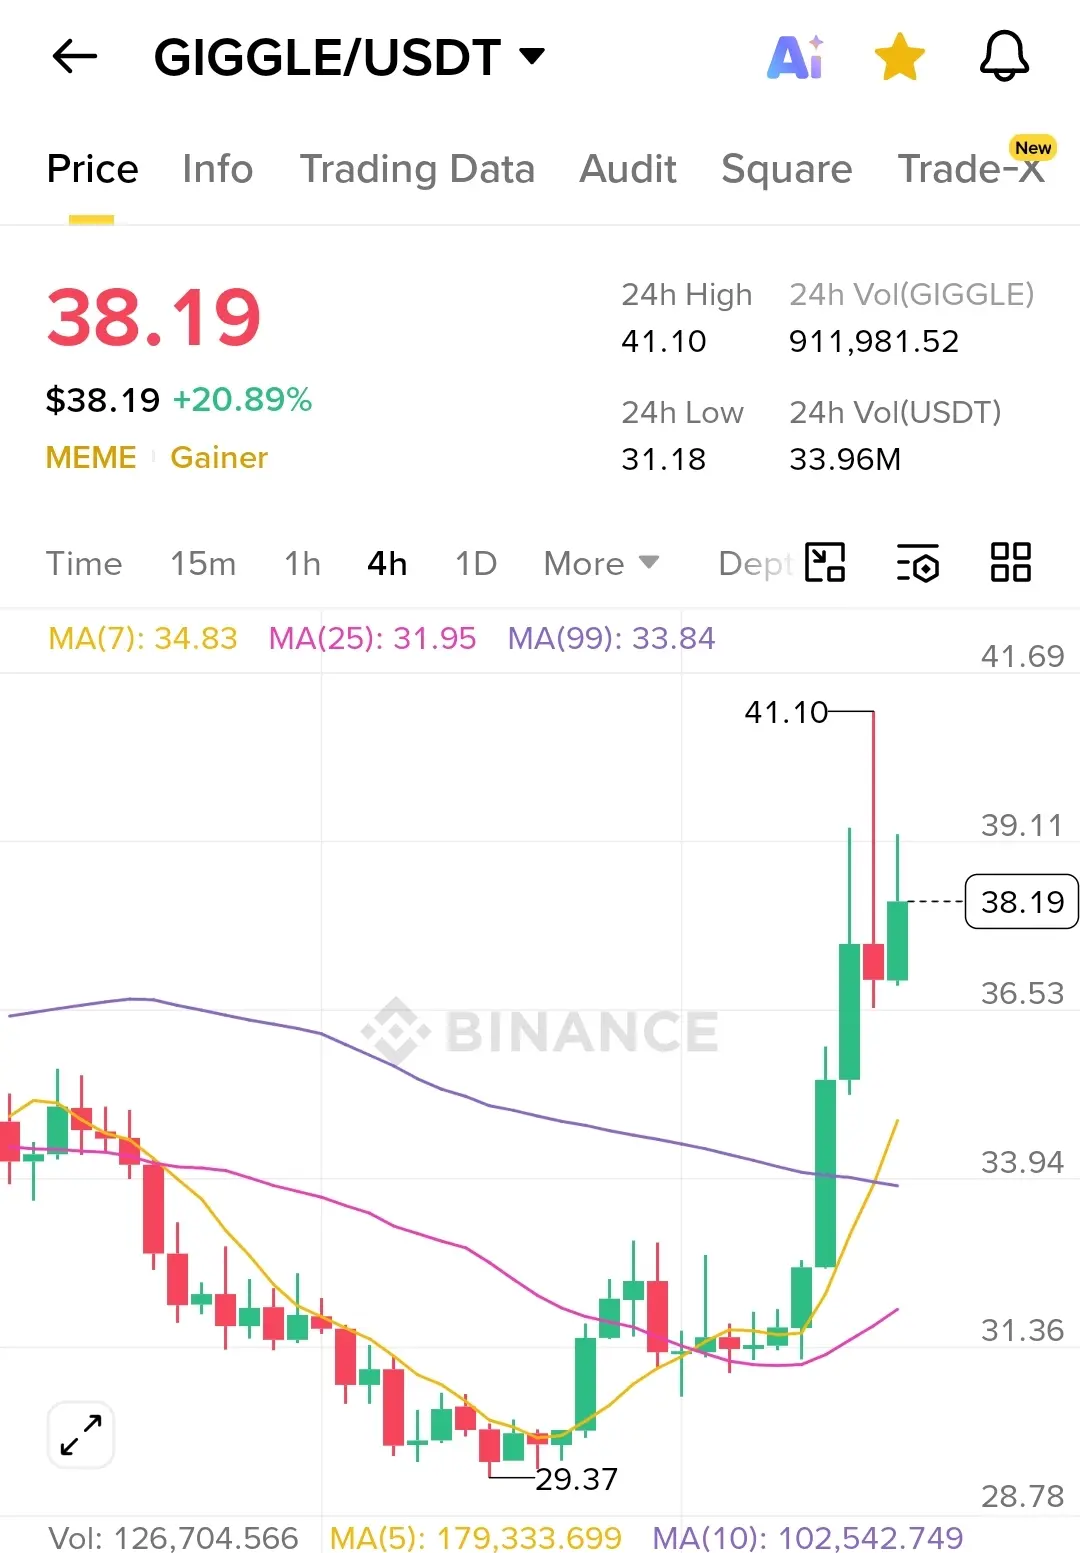Screen dimensions: 1080x1553
Task: Select the 1h chart interval
Action: tap(302, 564)
